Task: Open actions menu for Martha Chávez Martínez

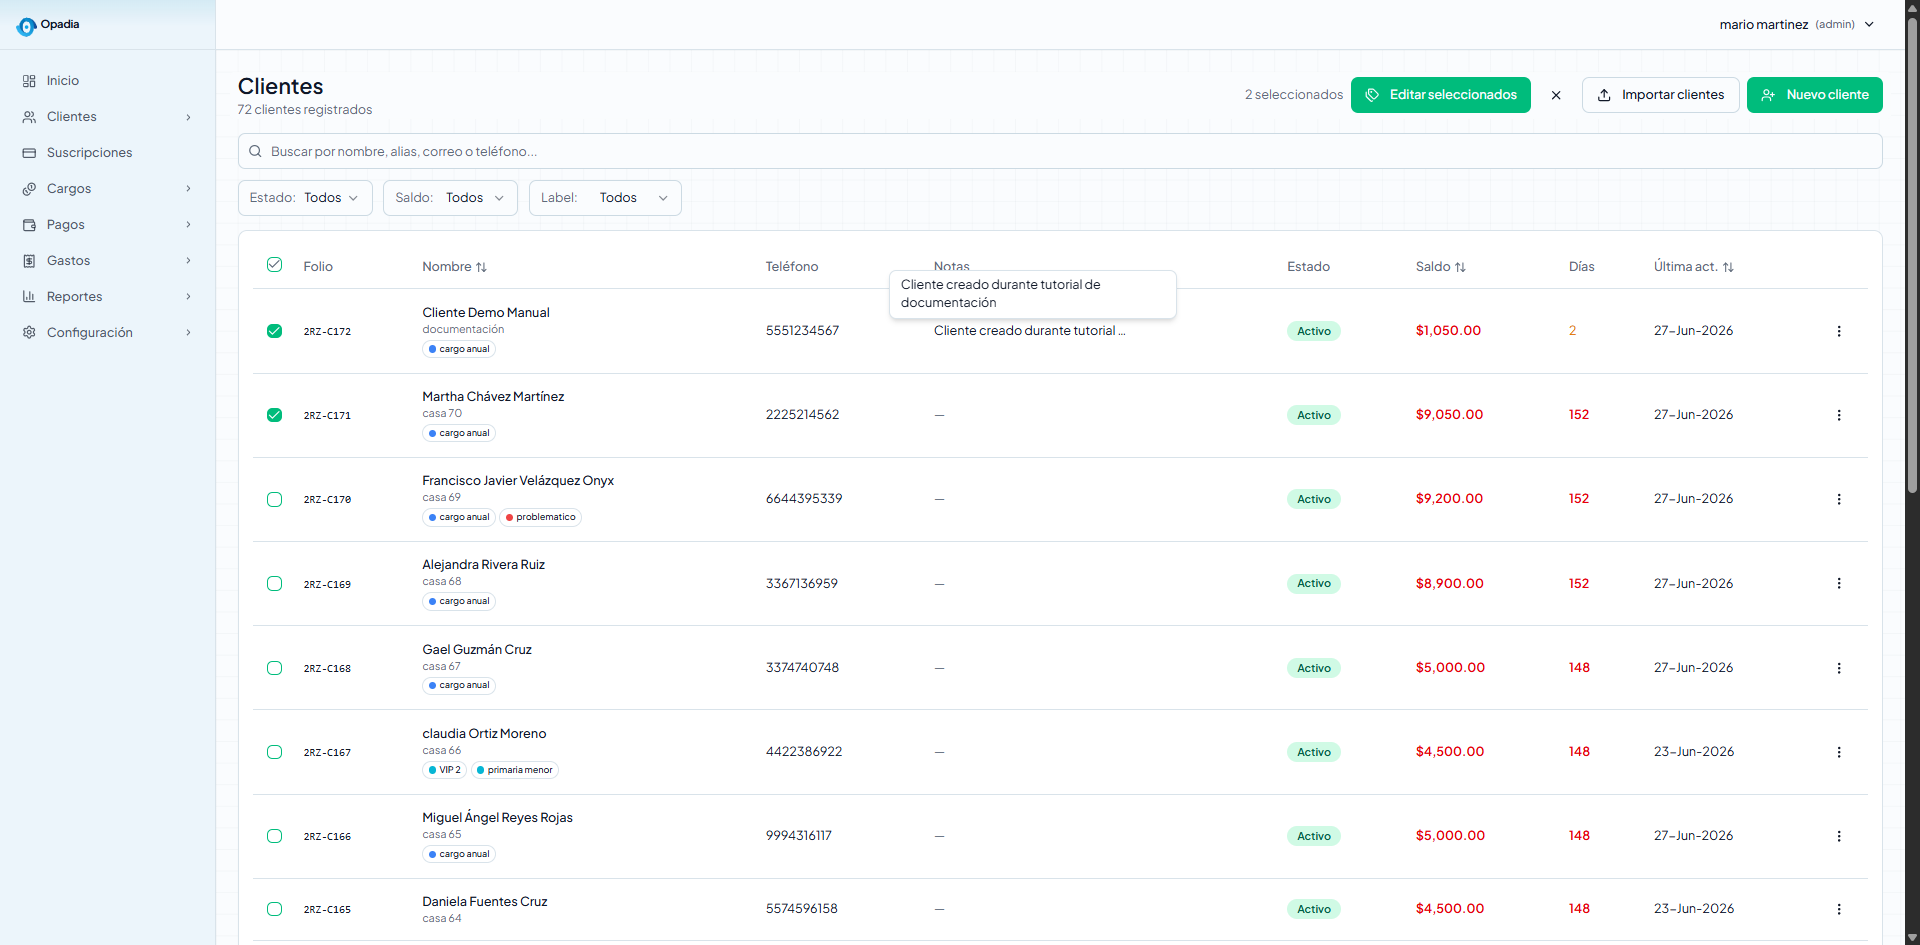Action: (1839, 415)
